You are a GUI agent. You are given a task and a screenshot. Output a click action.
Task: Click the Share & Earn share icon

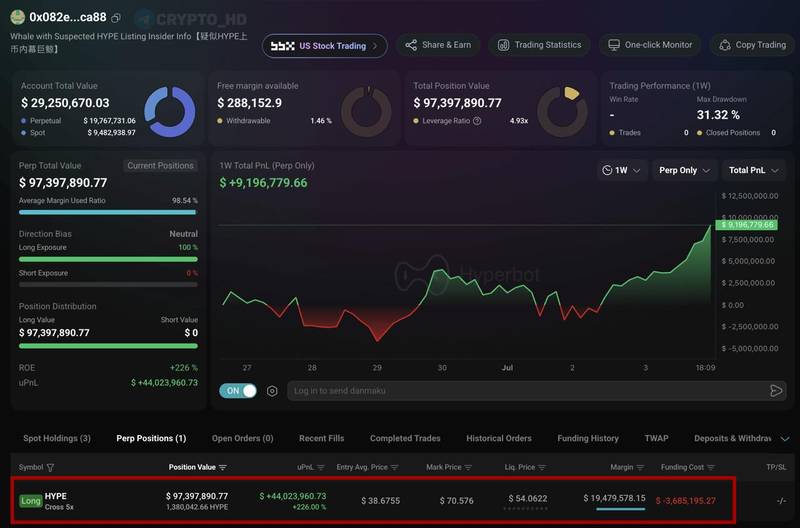click(411, 45)
